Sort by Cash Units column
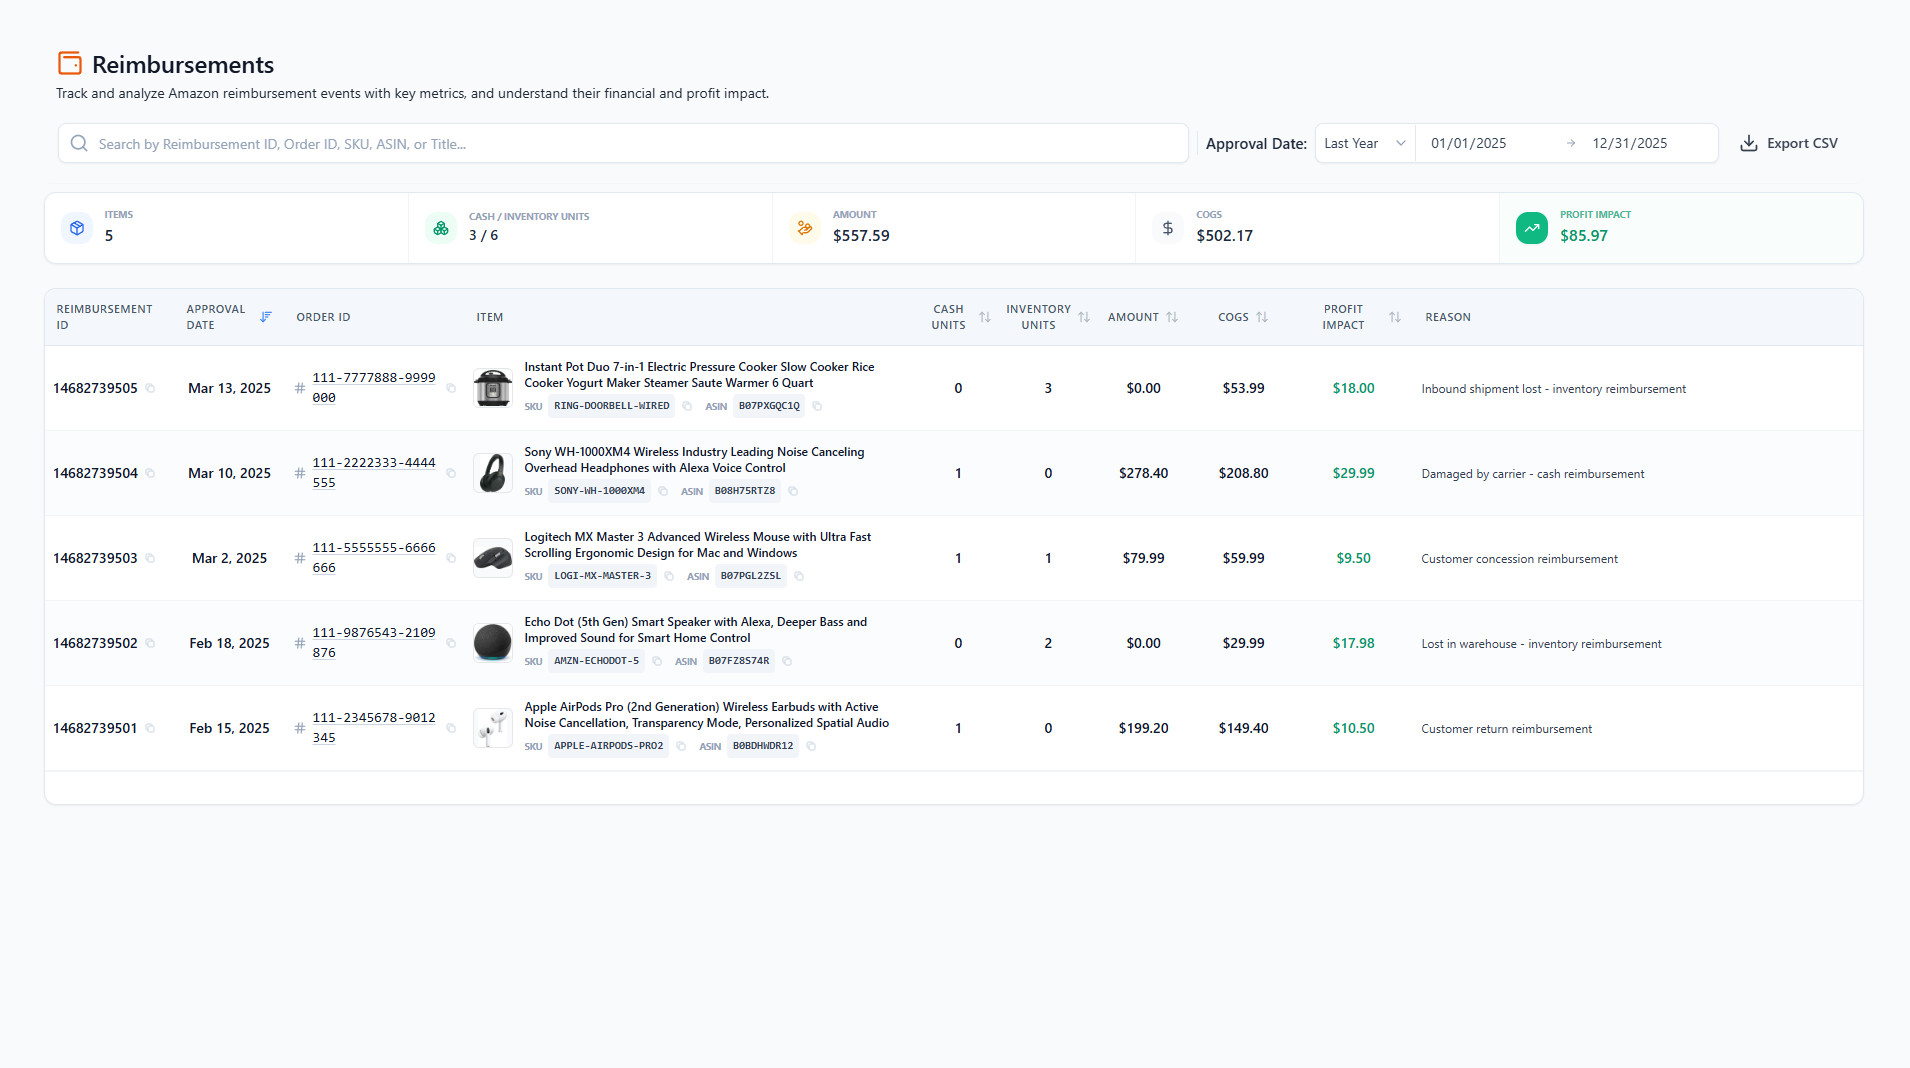Viewport: 1910px width, 1068px height. pos(984,317)
